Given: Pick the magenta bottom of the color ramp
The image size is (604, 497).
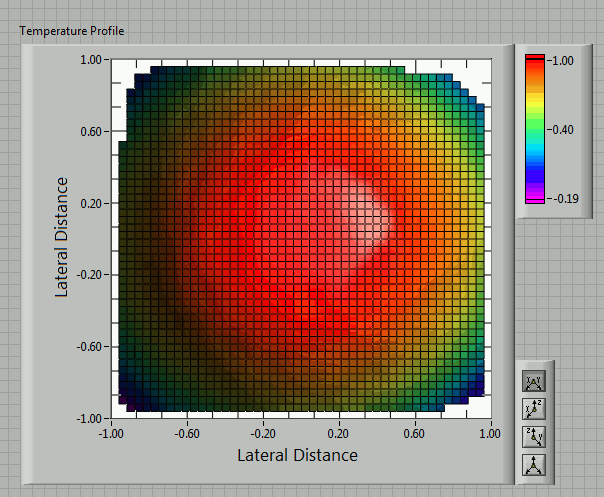Looking at the screenshot, I should point(535,195).
